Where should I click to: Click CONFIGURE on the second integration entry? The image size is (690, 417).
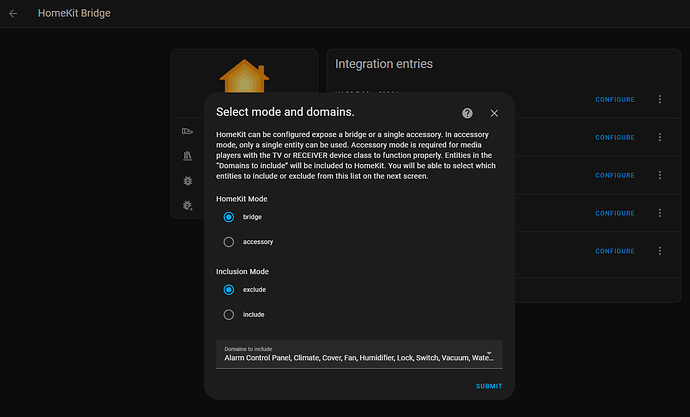615,138
